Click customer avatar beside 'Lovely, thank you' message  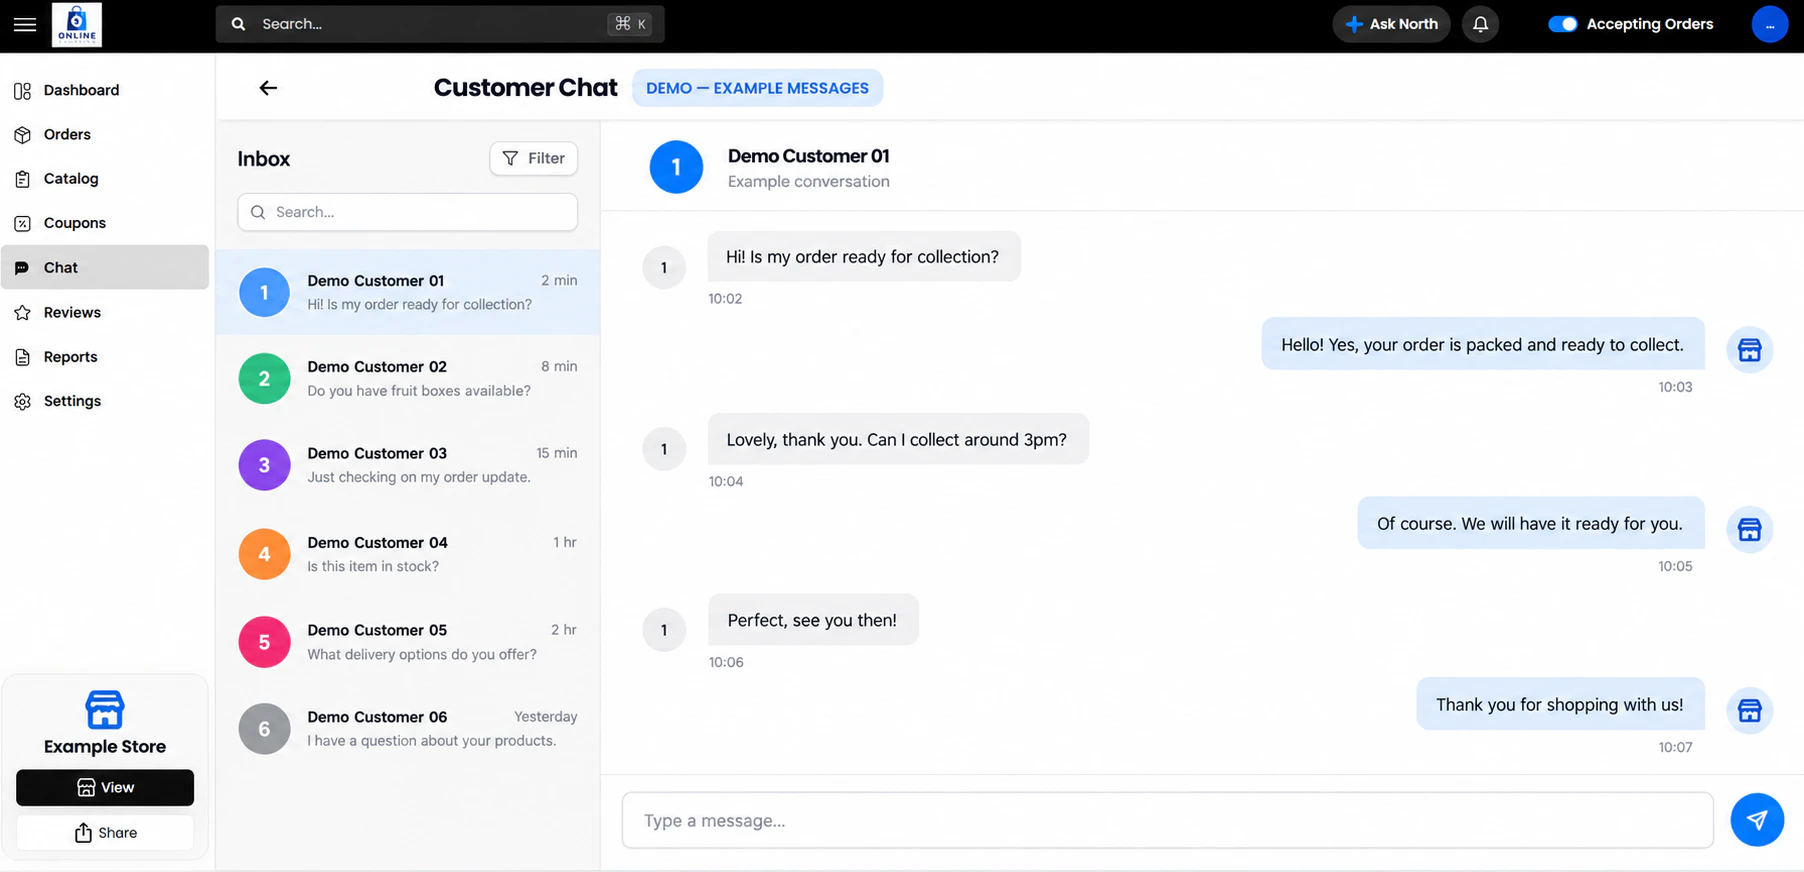coord(664,449)
